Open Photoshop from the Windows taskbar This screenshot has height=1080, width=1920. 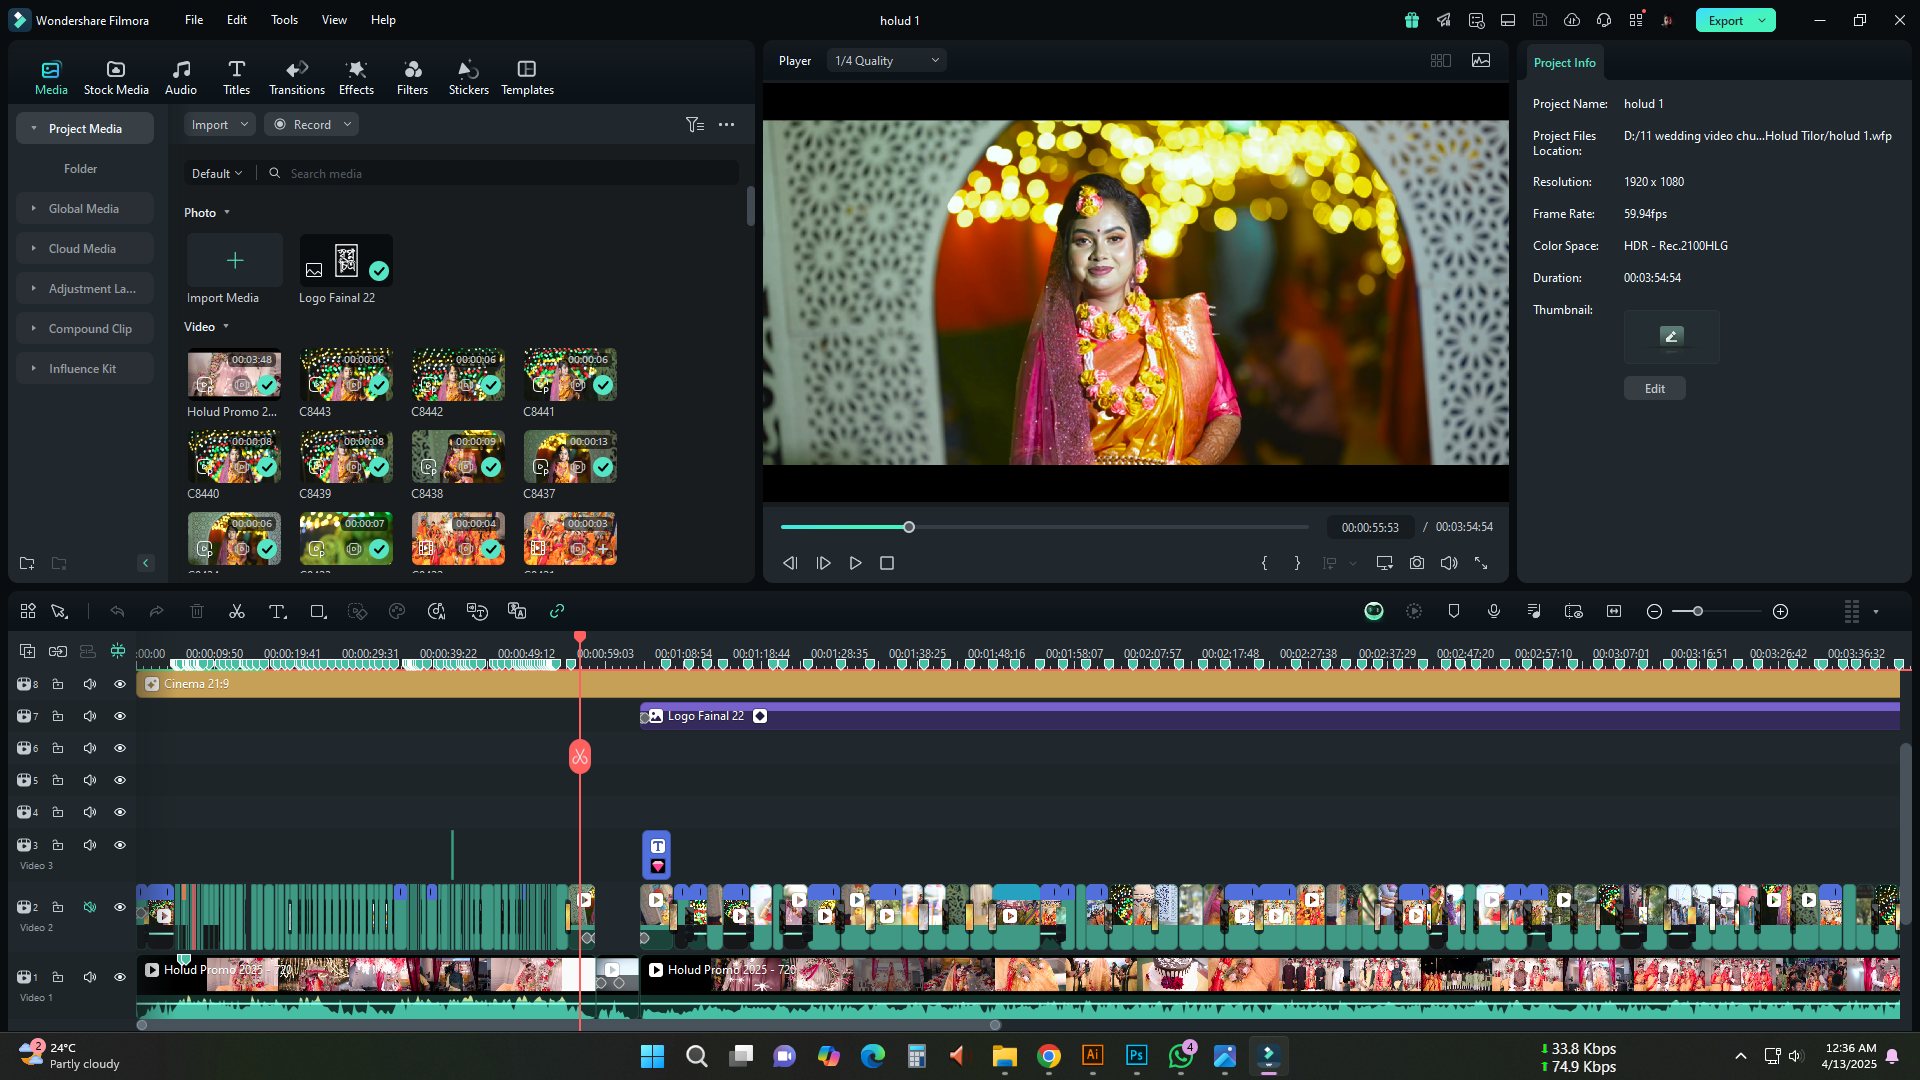point(1136,1056)
